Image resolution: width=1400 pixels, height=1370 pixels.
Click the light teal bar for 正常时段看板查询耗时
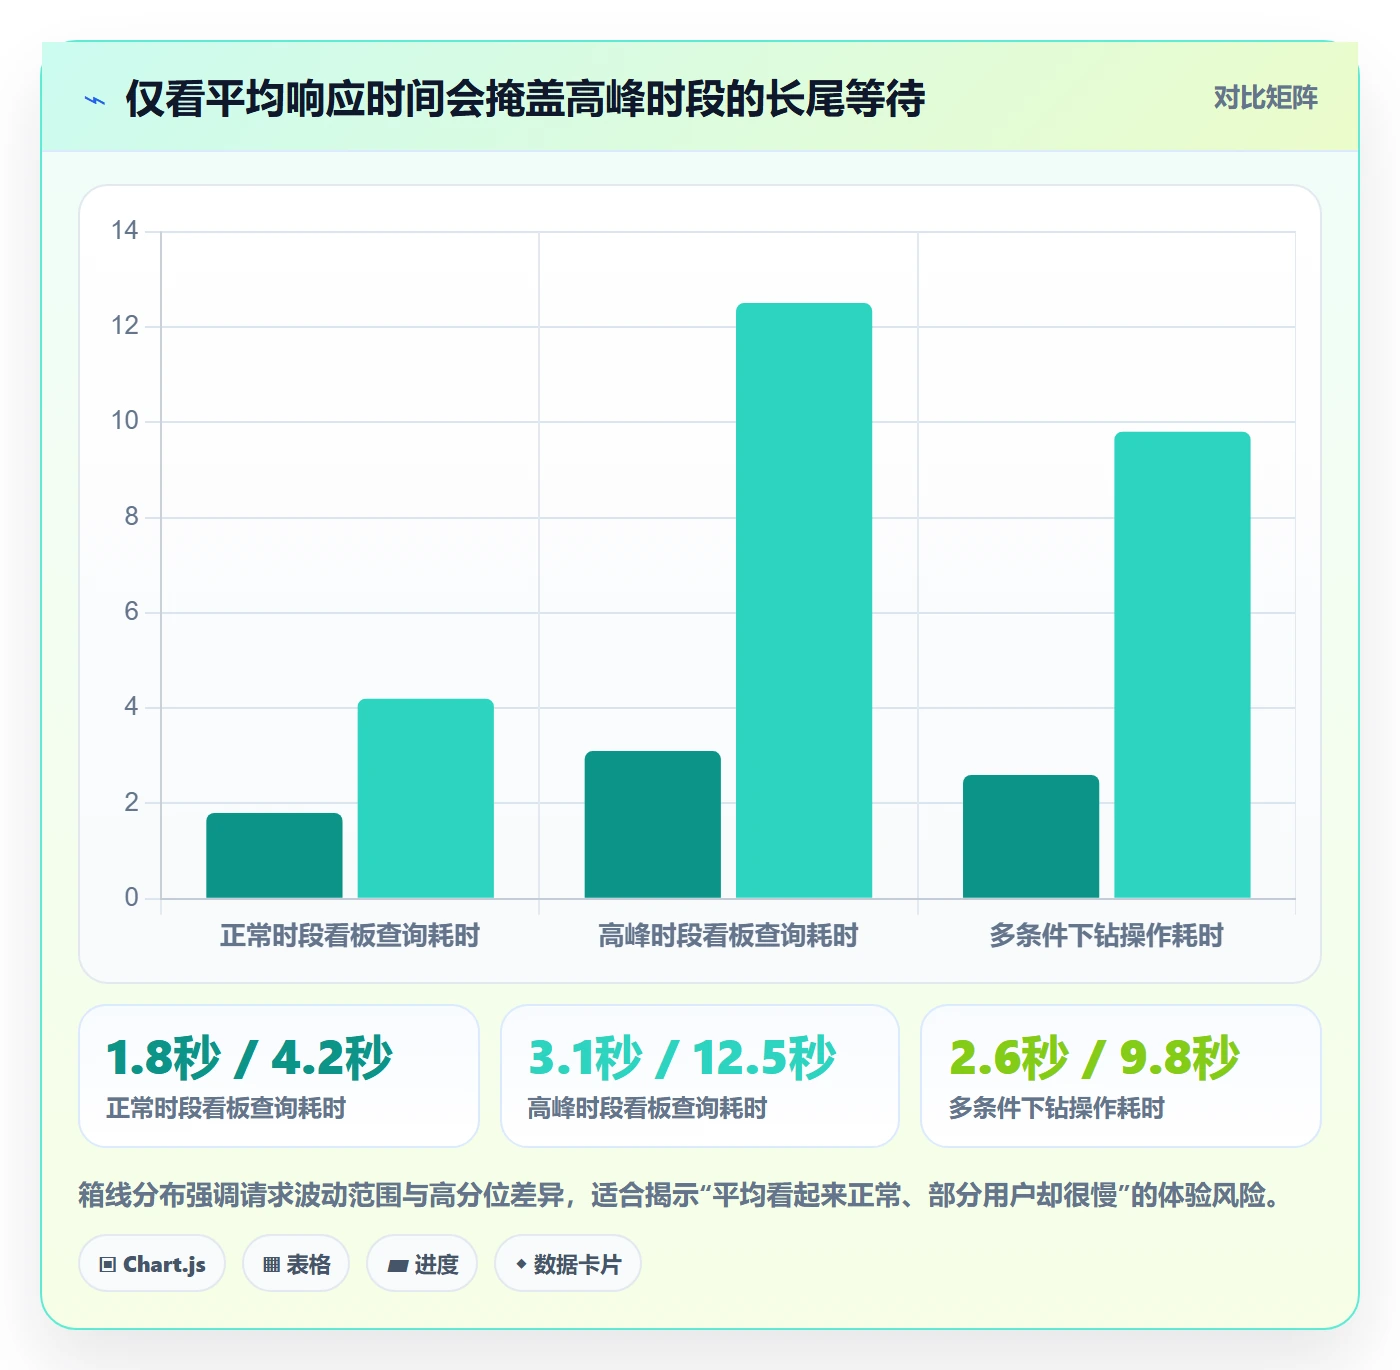tap(426, 798)
